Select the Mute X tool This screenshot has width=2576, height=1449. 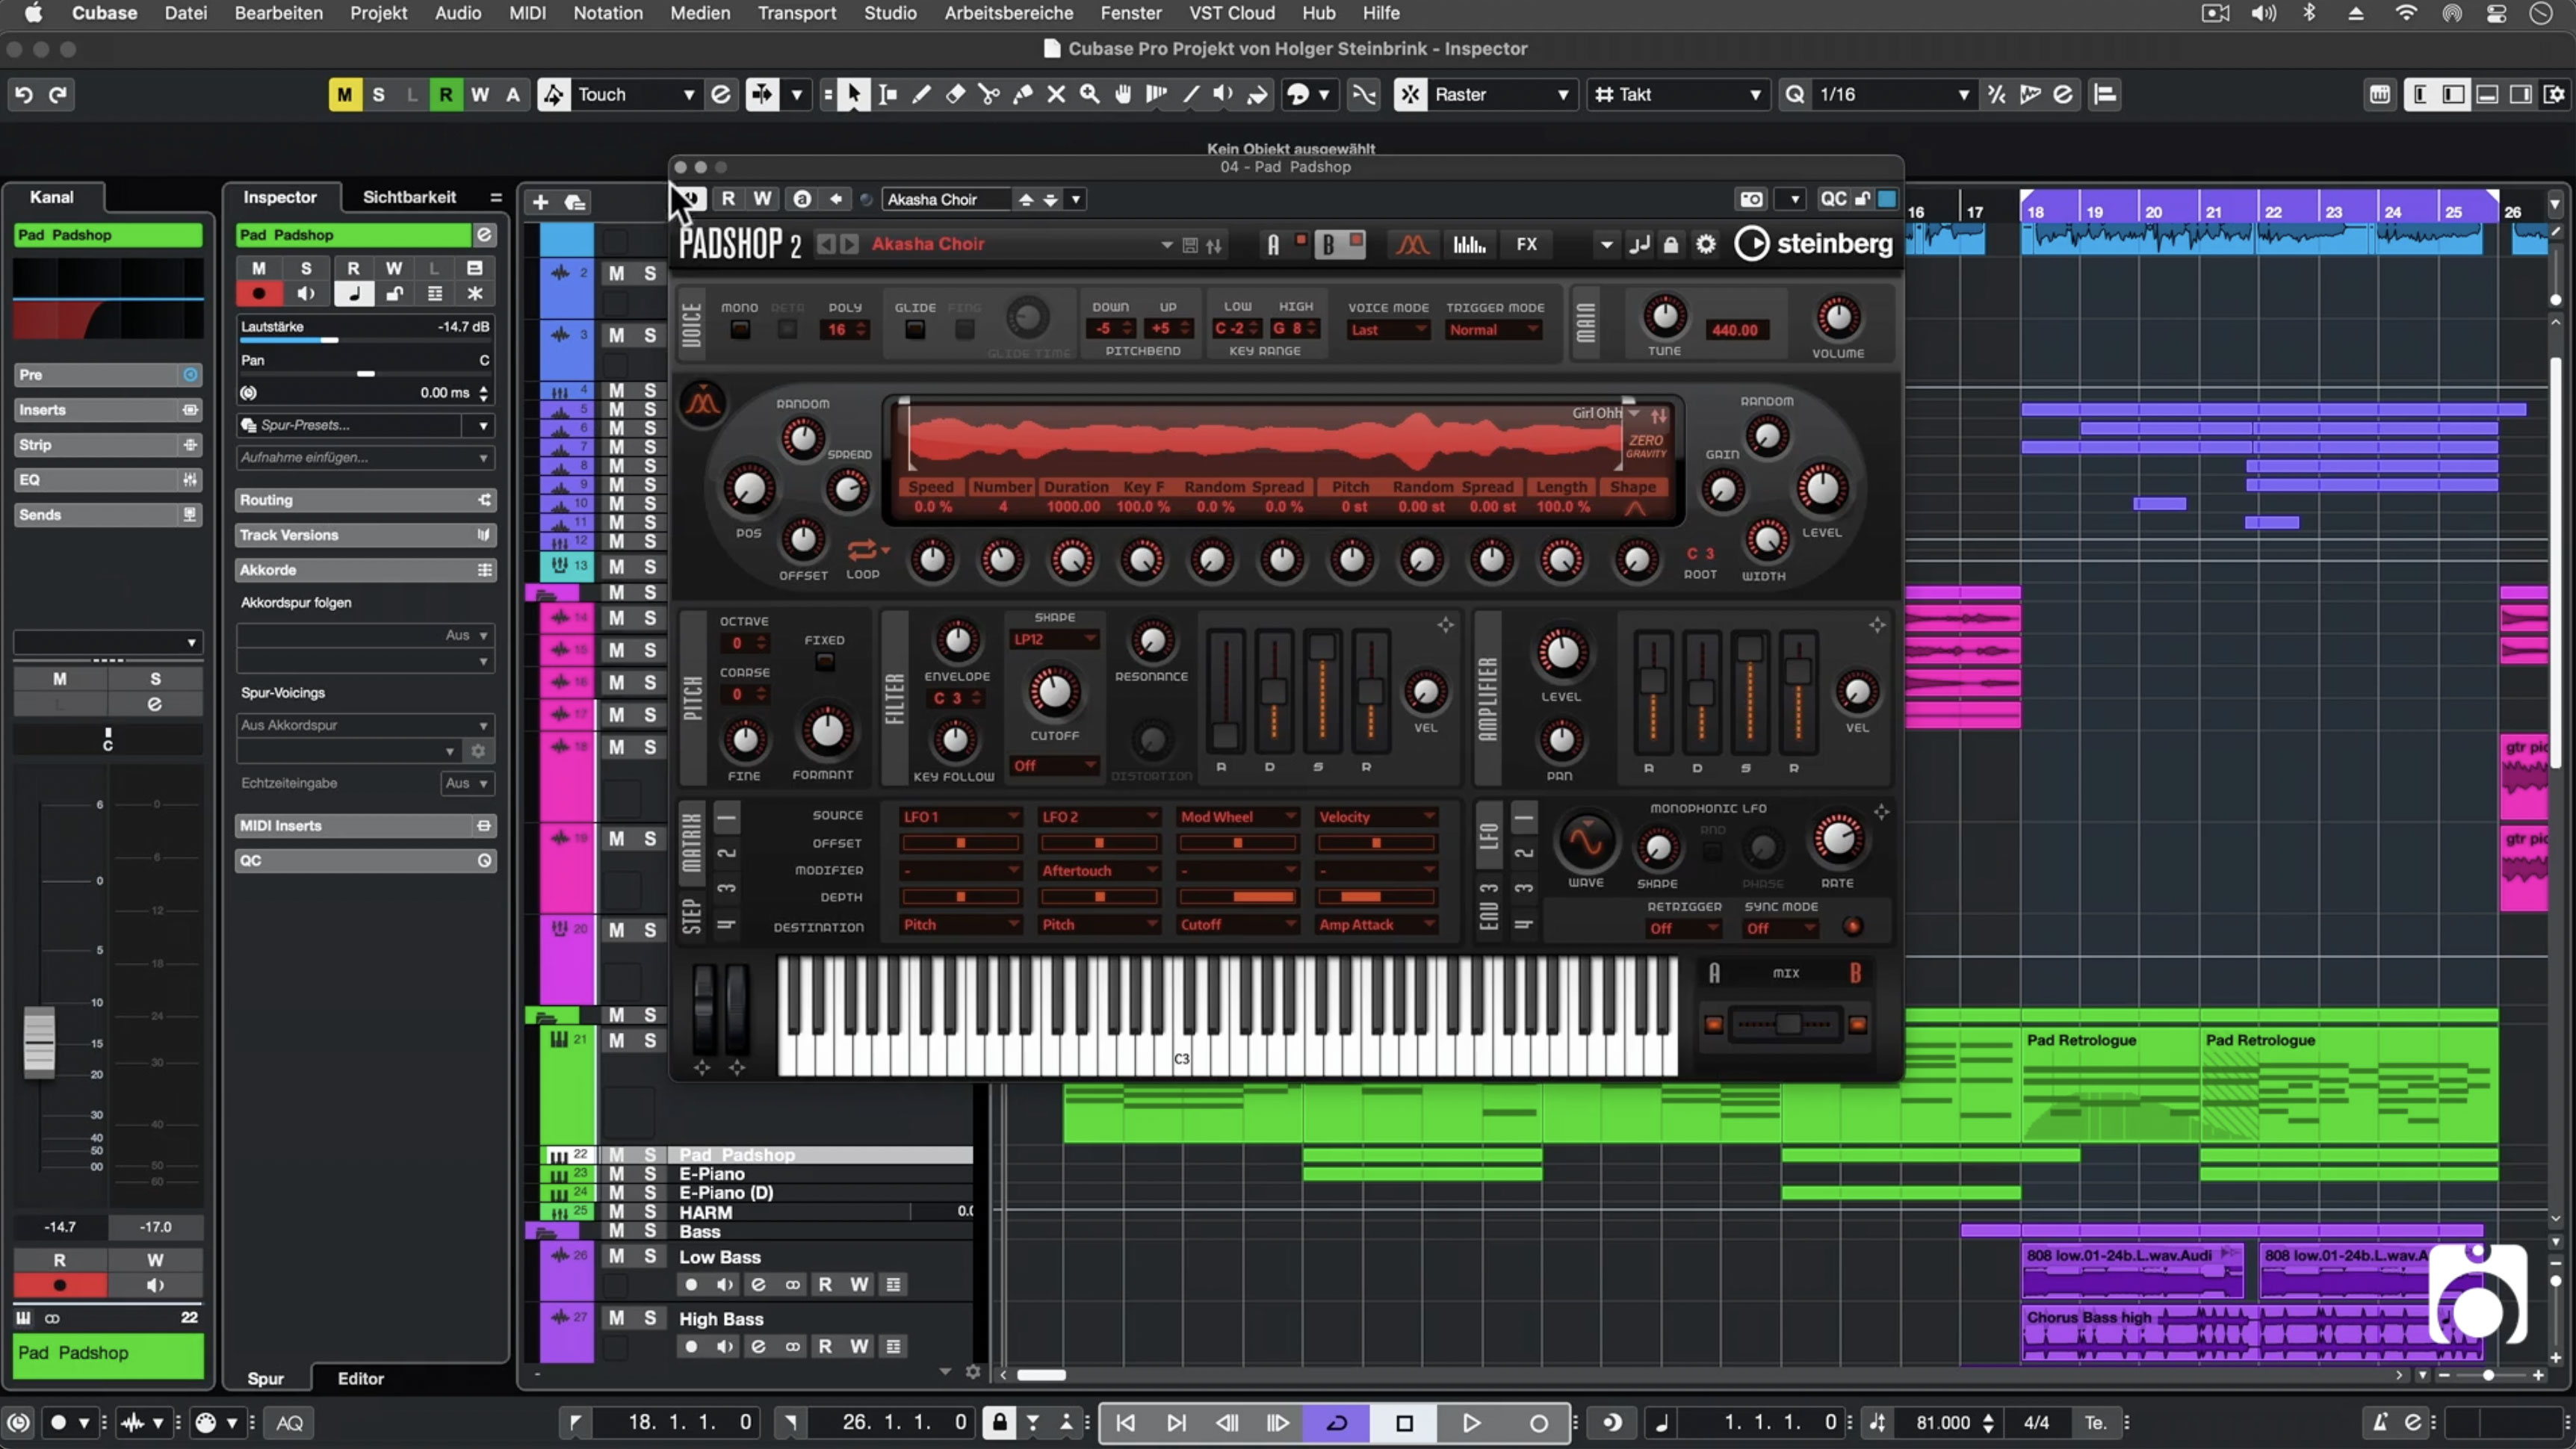1056,94
